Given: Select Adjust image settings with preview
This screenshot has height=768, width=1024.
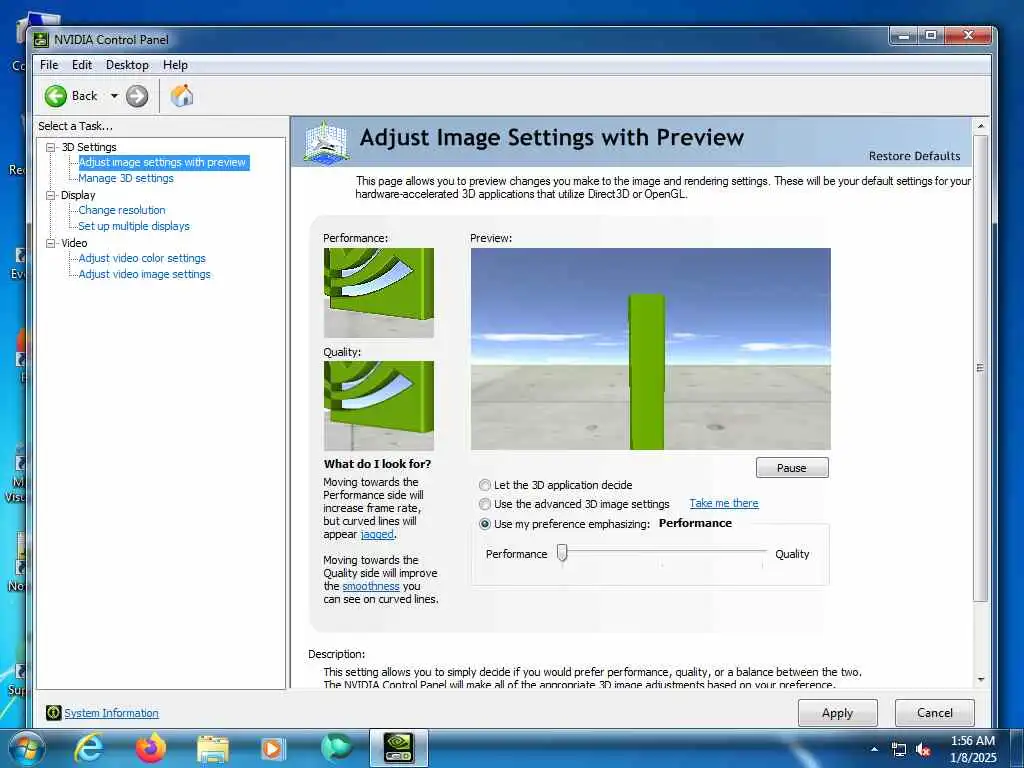Looking at the screenshot, I should (163, 163).
